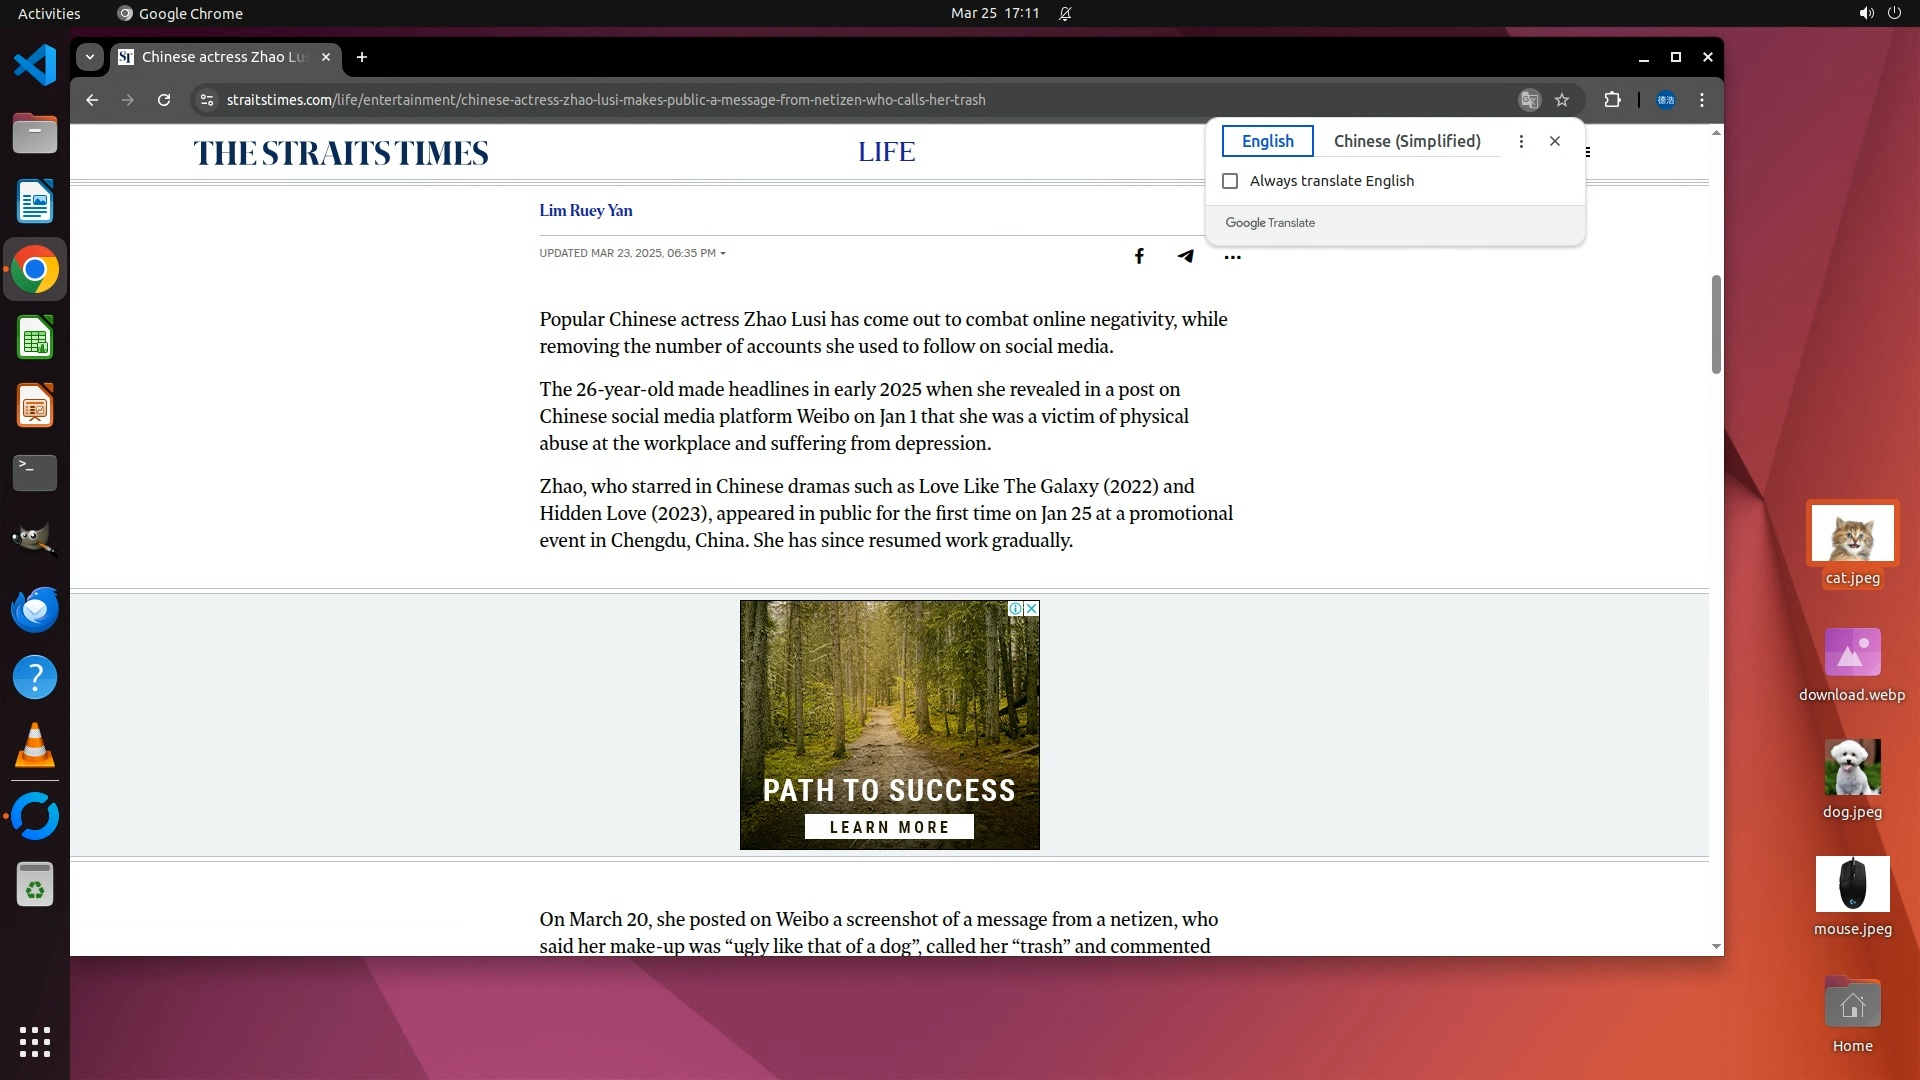The height and width of the screenshot is (1080, 1920).
Task: Share article via Facebook icon
Action: 1139,256
